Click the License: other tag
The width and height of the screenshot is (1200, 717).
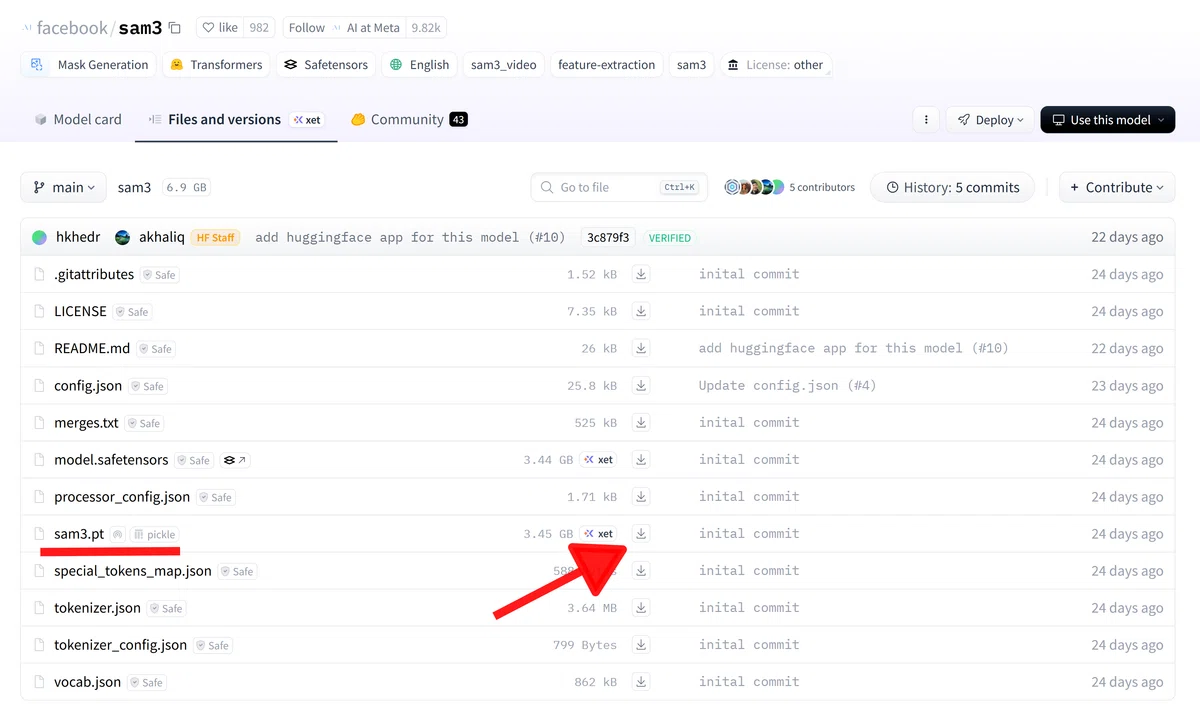(775, 65)
